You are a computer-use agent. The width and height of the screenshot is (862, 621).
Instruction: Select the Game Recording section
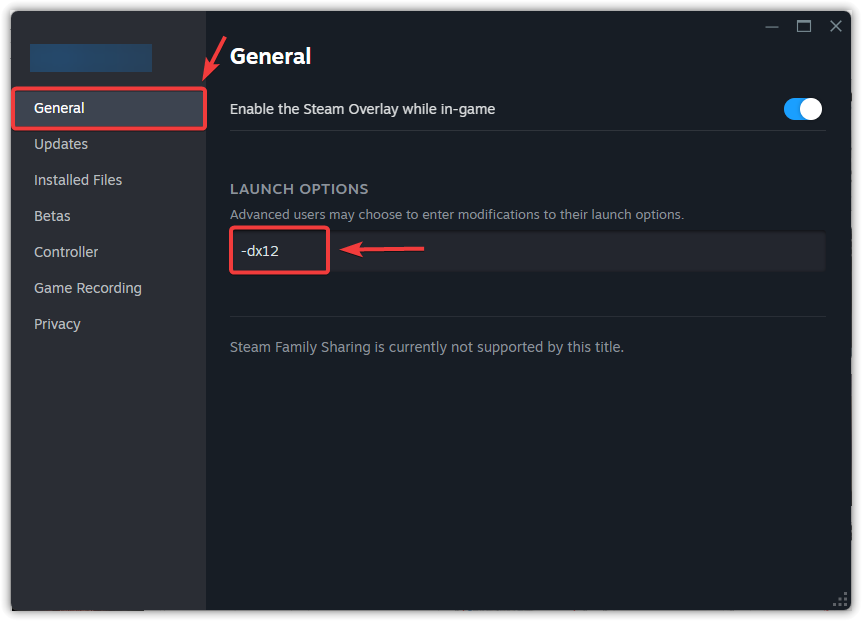(x=87, y=287)
